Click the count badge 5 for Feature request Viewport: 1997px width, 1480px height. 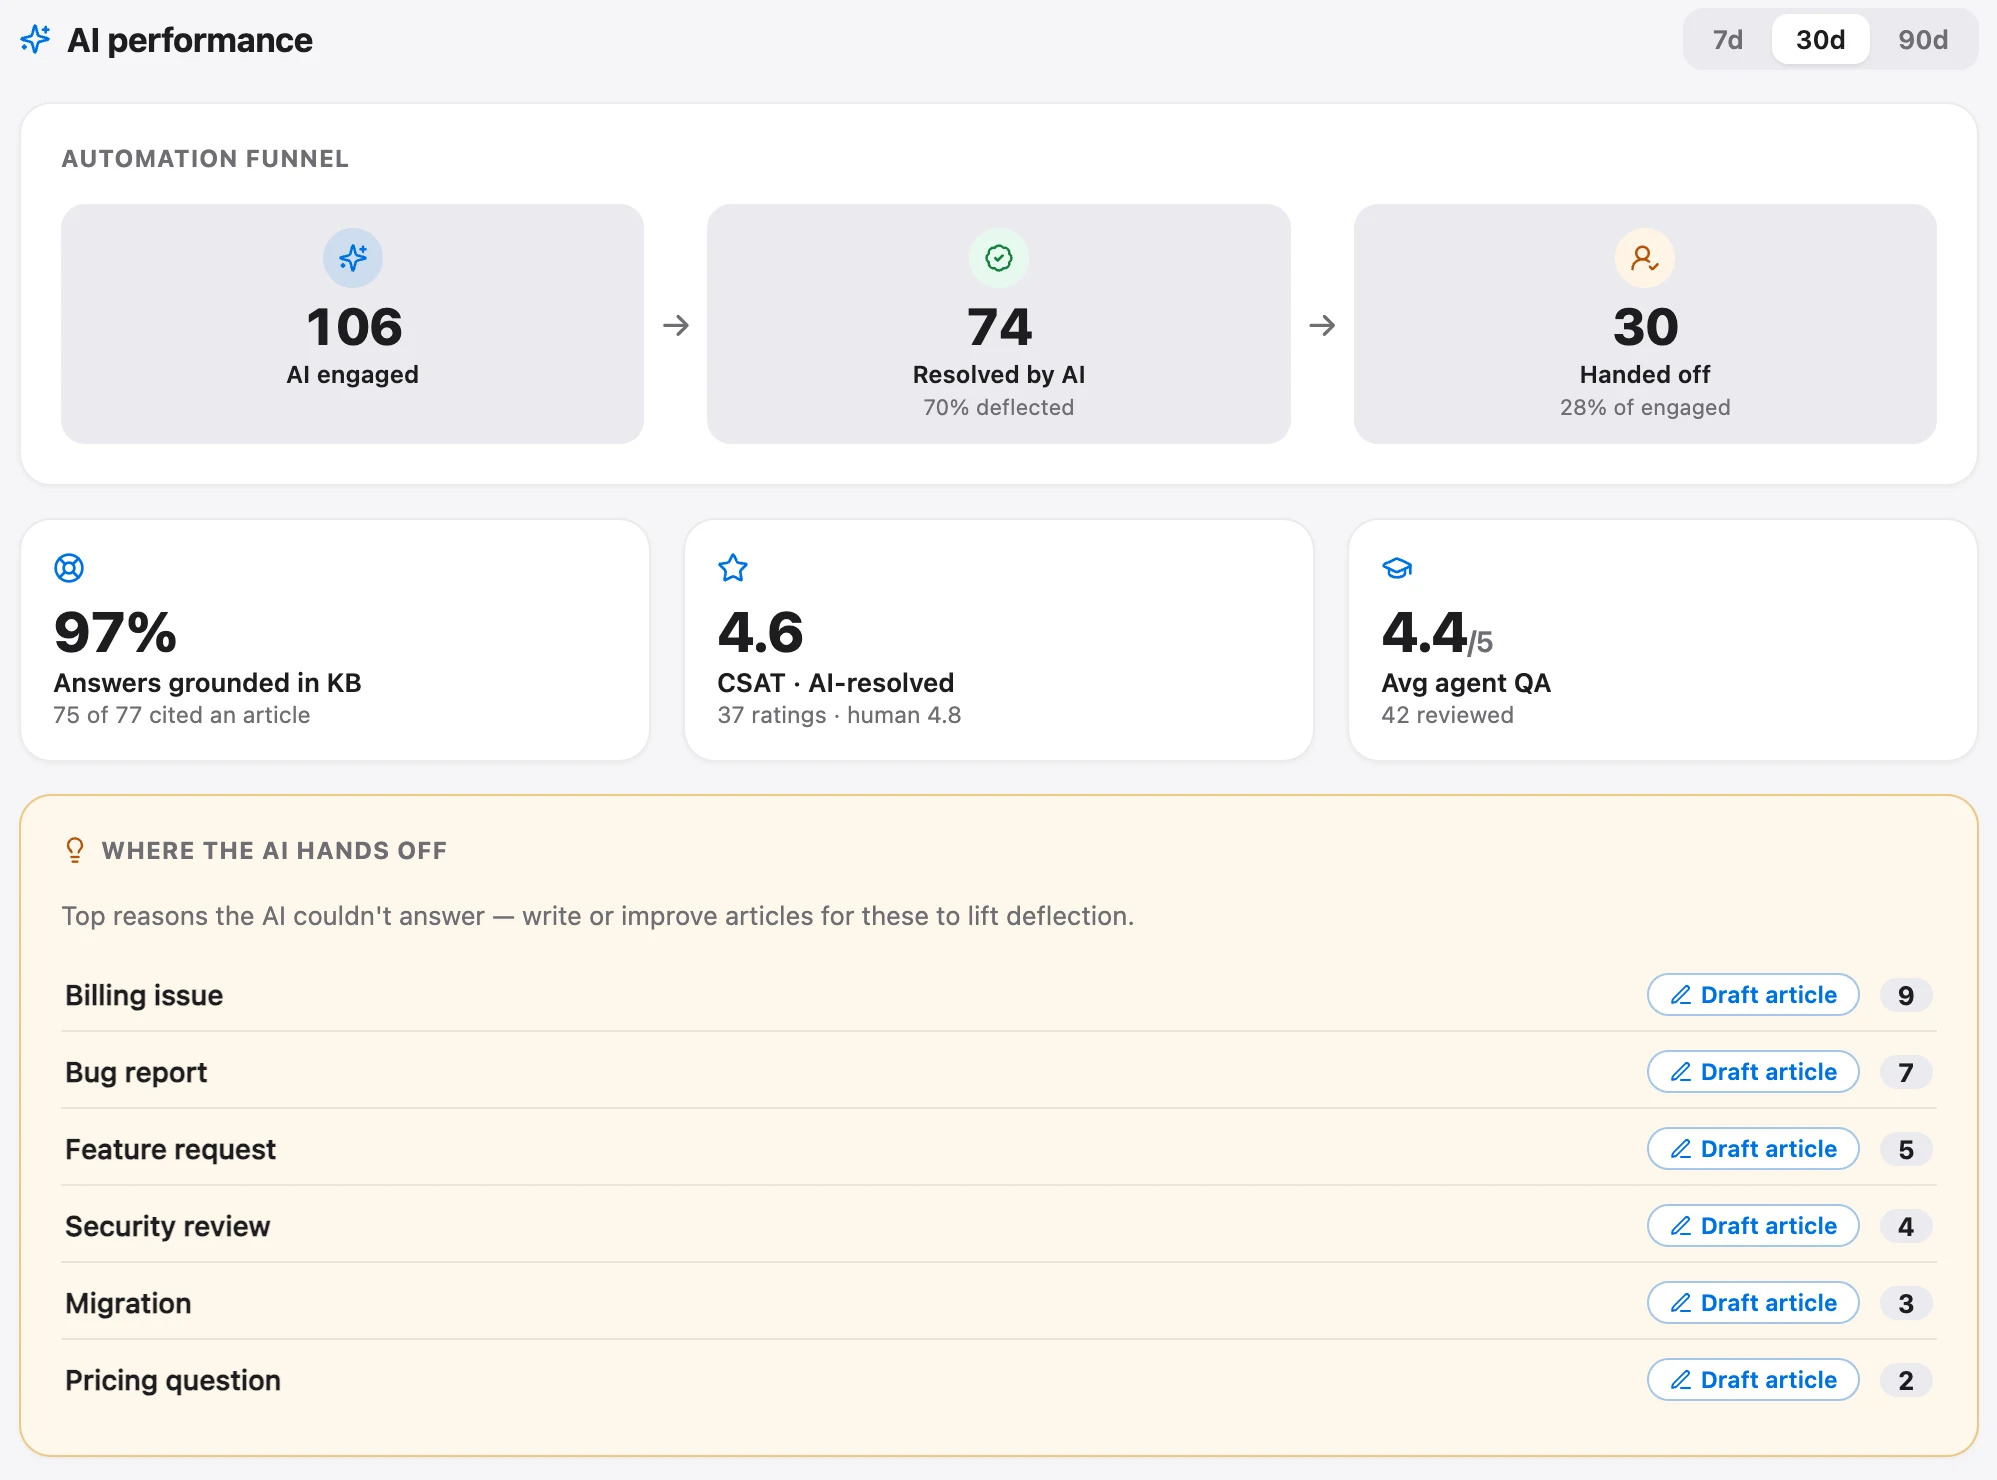pos(1906,1149)
